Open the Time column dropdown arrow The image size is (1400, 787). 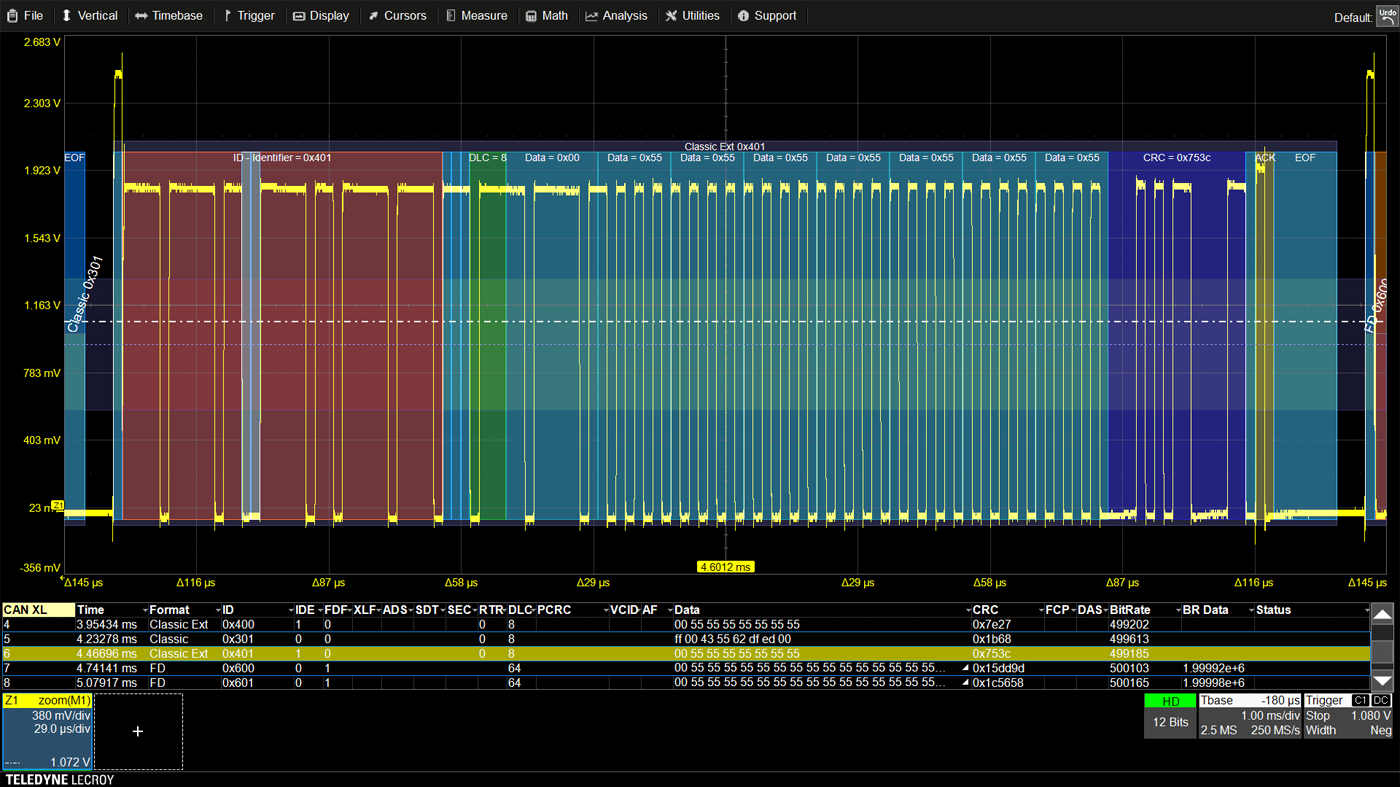[145, 610]
